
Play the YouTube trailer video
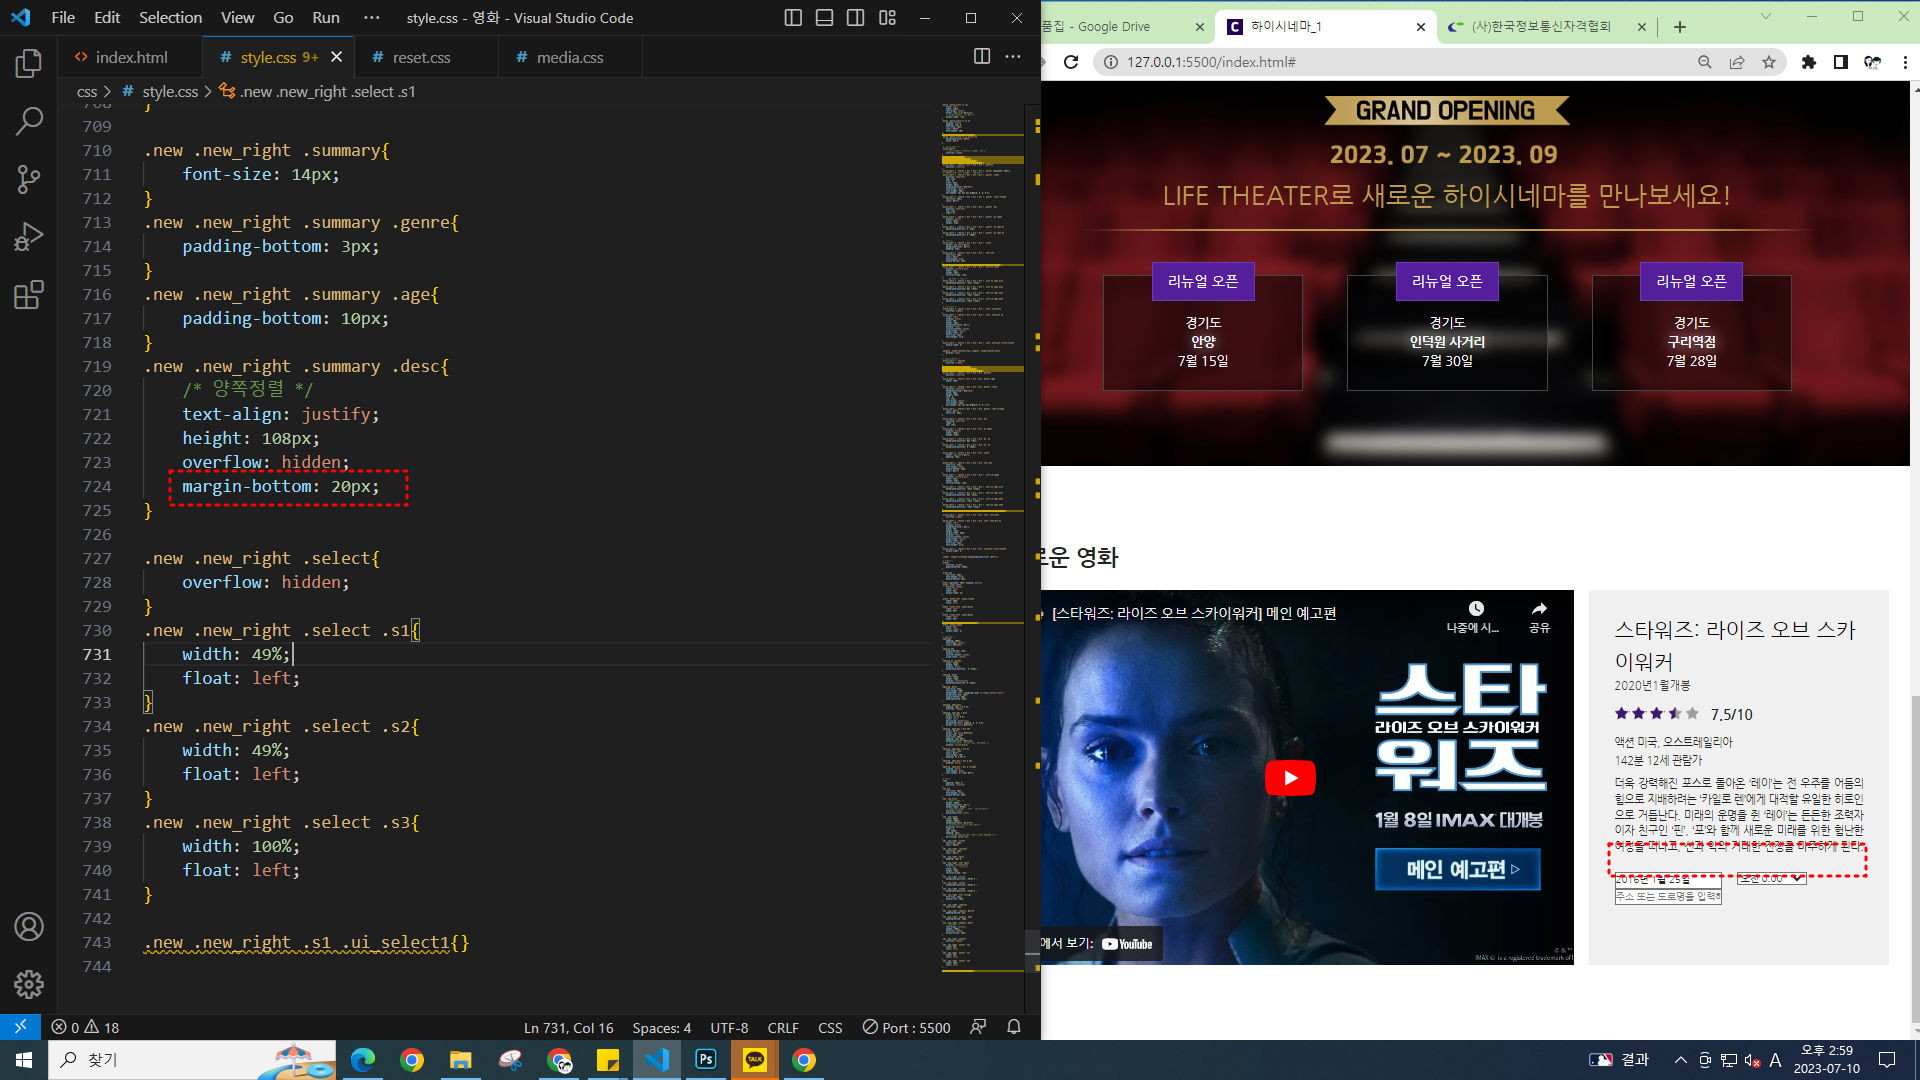pyautogui.click(x=1290, y=778)
